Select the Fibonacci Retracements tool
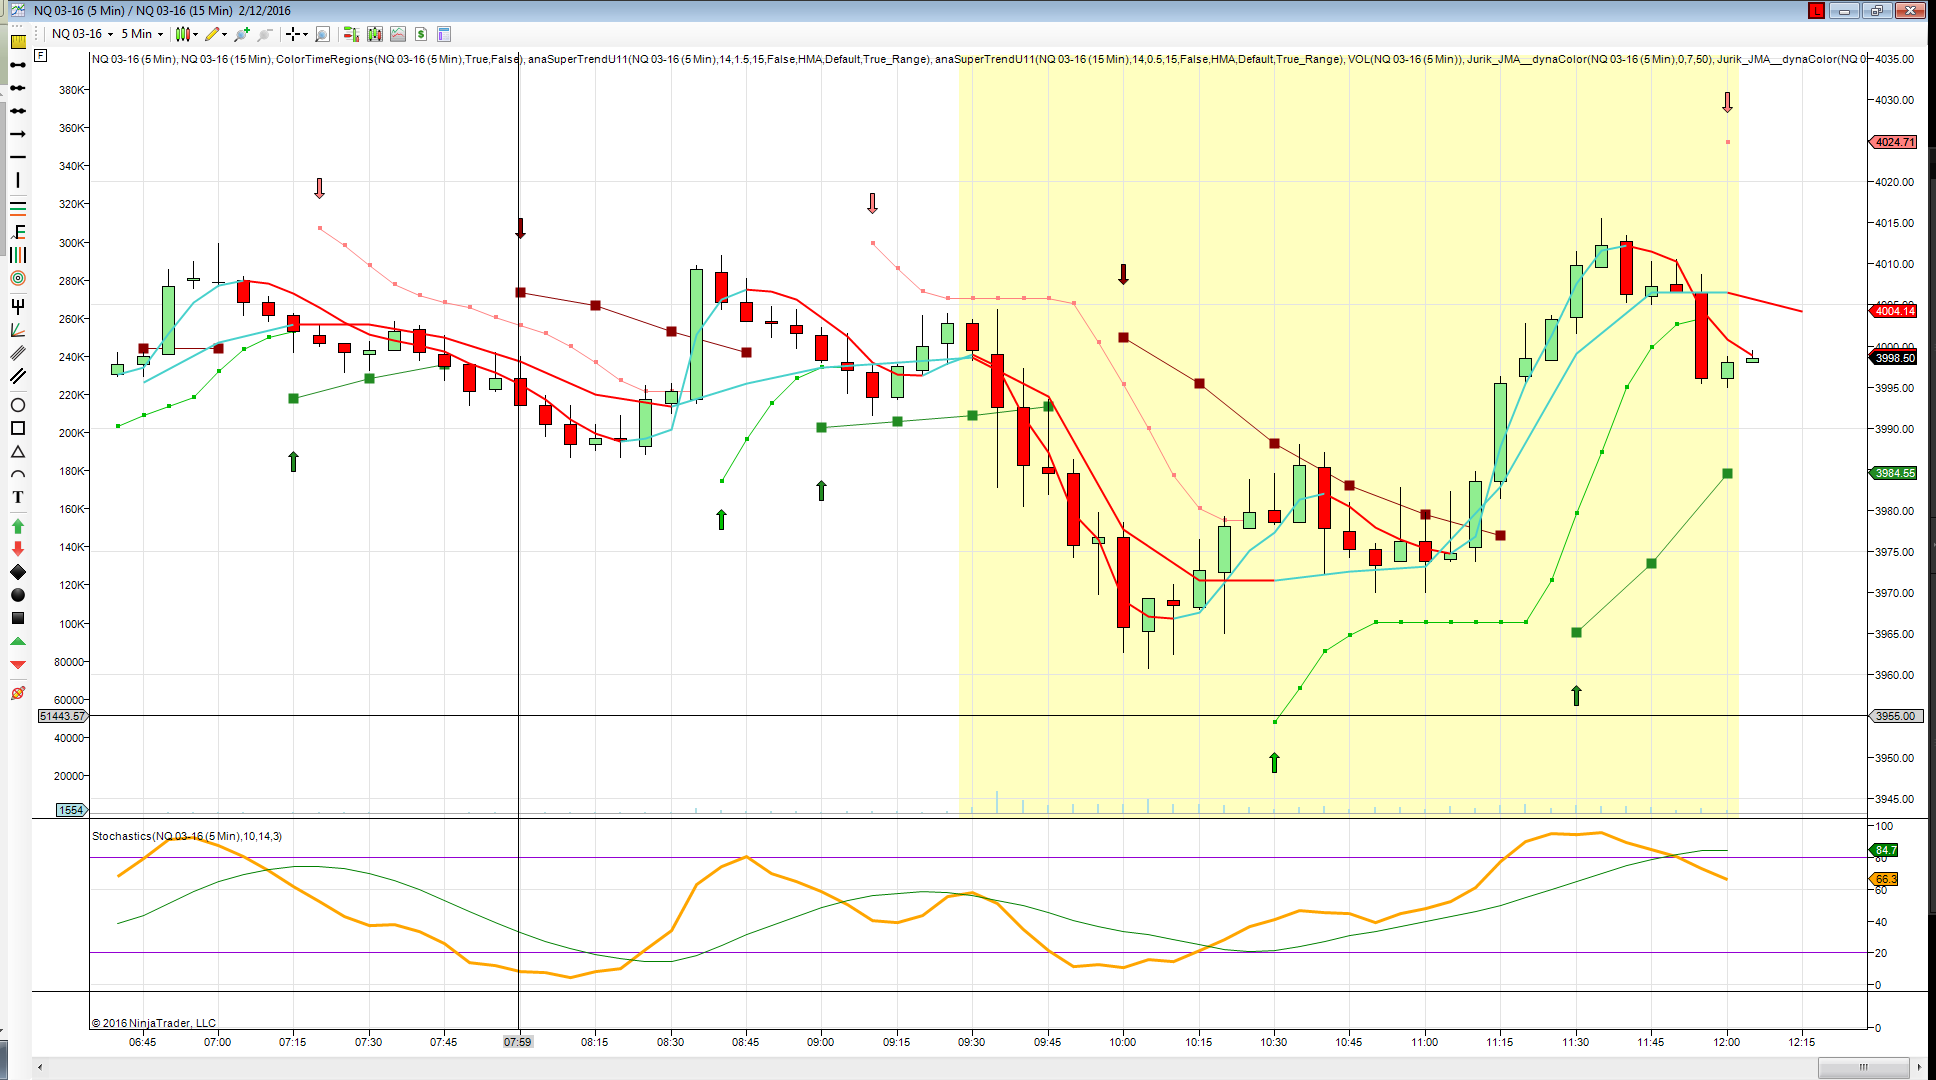The height and width of the screenshot is (1080, 1936). tap(18, 208)
